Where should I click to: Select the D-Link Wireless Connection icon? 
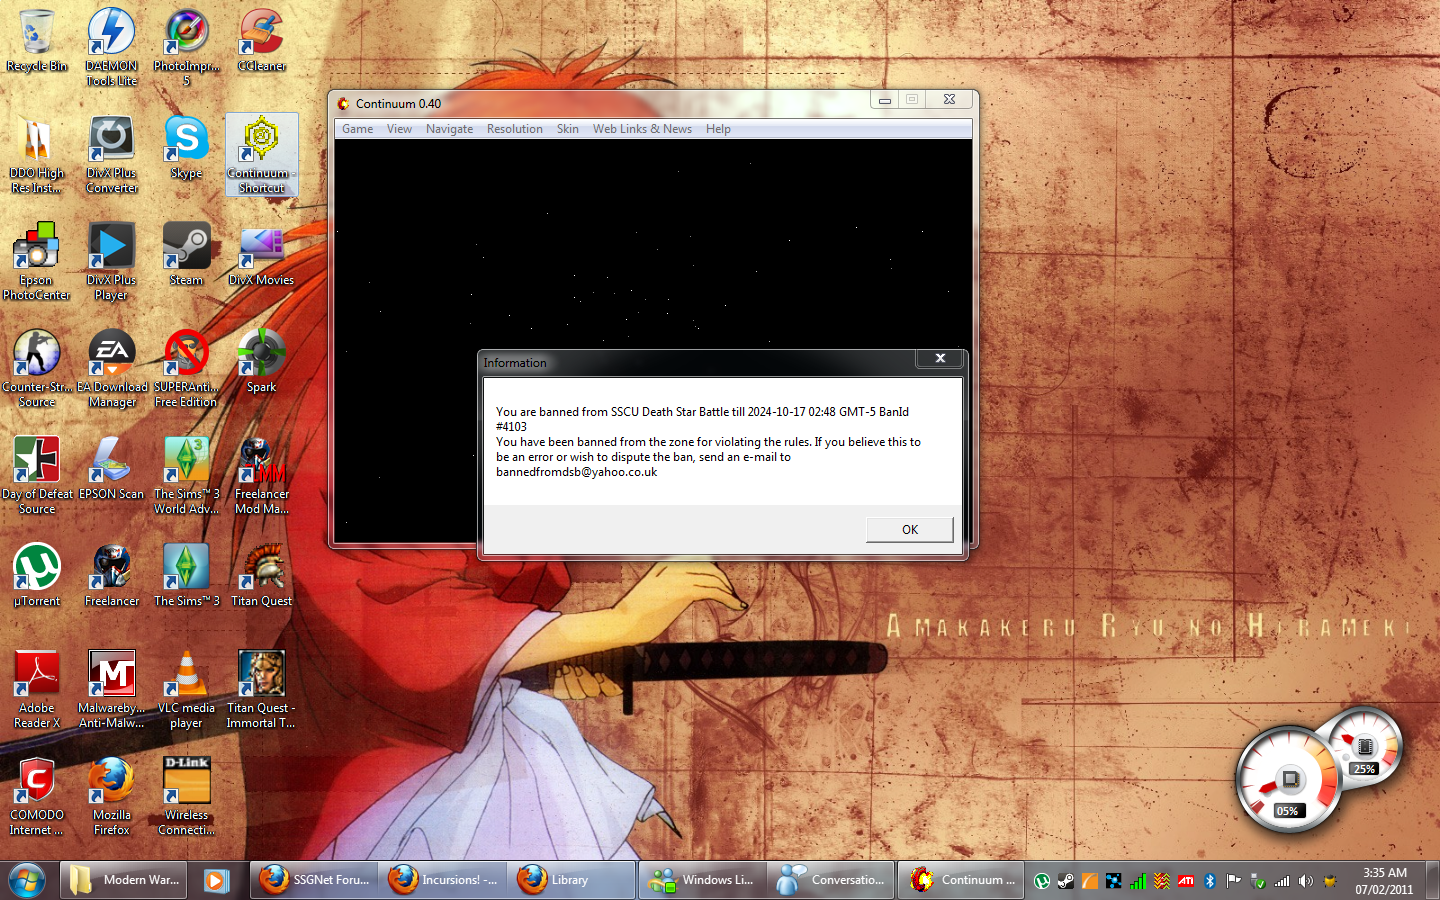(x=186, y=796)
